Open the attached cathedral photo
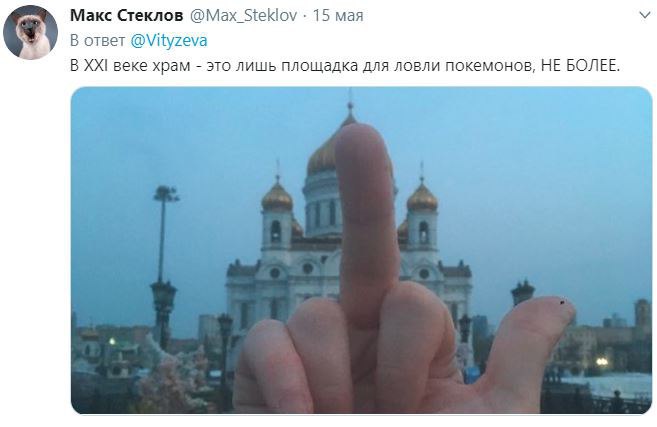657x427 pixels. click(x=362, y=250)
